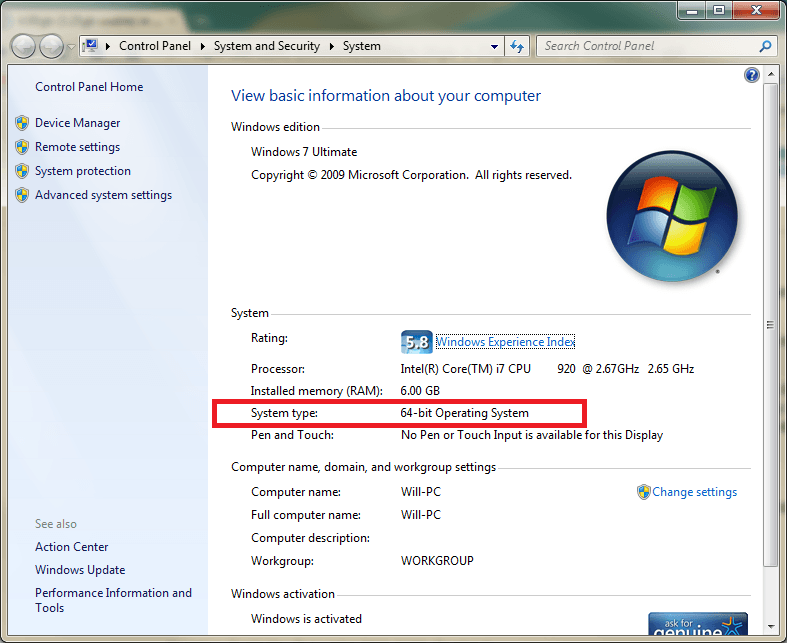This screenshot has height=643, width=787.
Task: Click shield icon beside Remote settings
Action: tap(22, 147)
